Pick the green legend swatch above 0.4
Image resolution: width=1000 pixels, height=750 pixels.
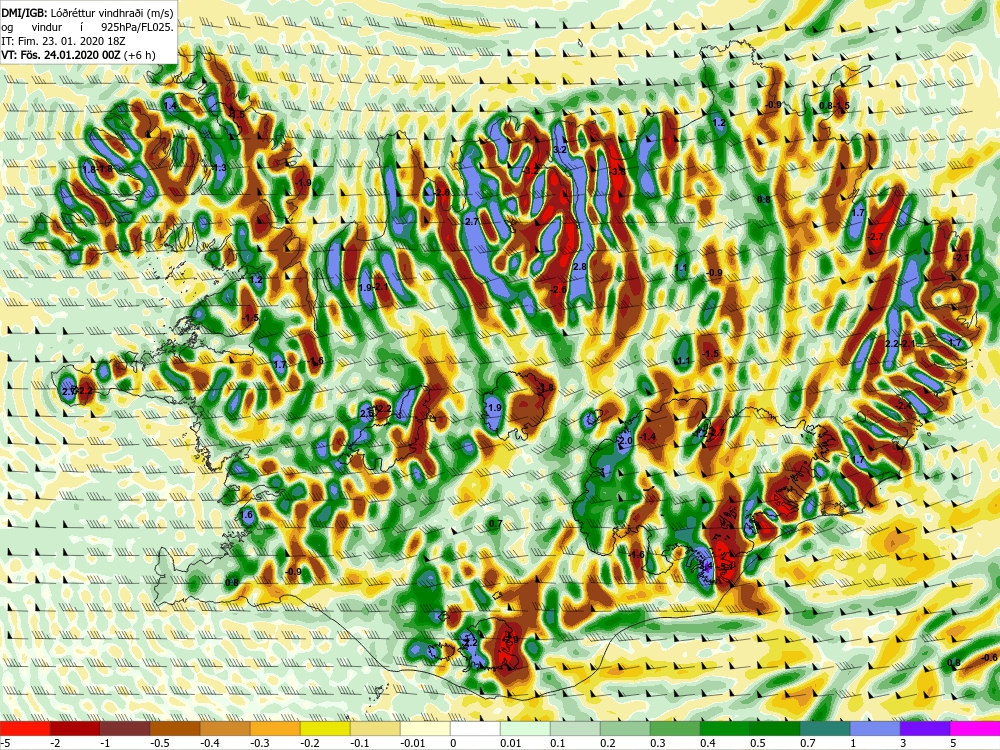[x=725, y=728]
